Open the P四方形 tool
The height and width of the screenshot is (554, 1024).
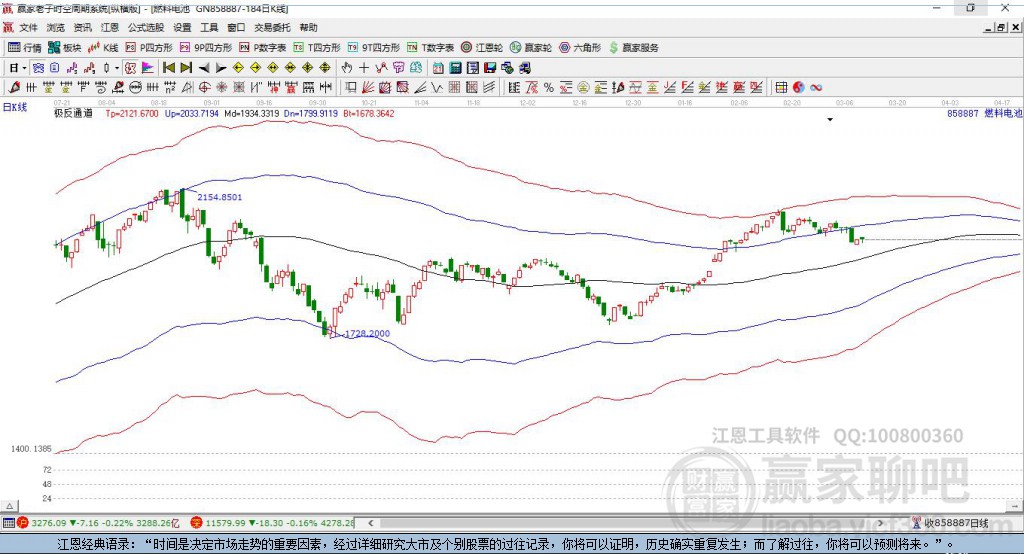coord(149,48)
